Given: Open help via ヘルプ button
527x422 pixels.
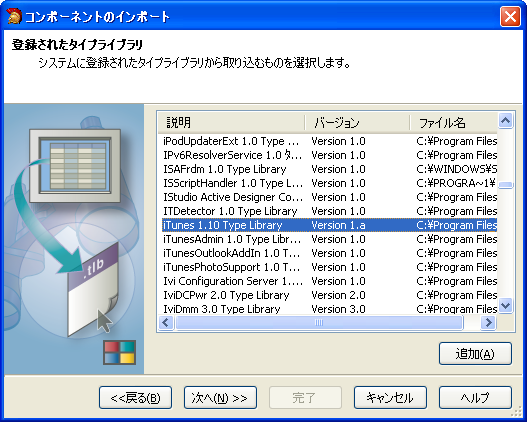Looking at the screenshot, I should tap(475, 398).
